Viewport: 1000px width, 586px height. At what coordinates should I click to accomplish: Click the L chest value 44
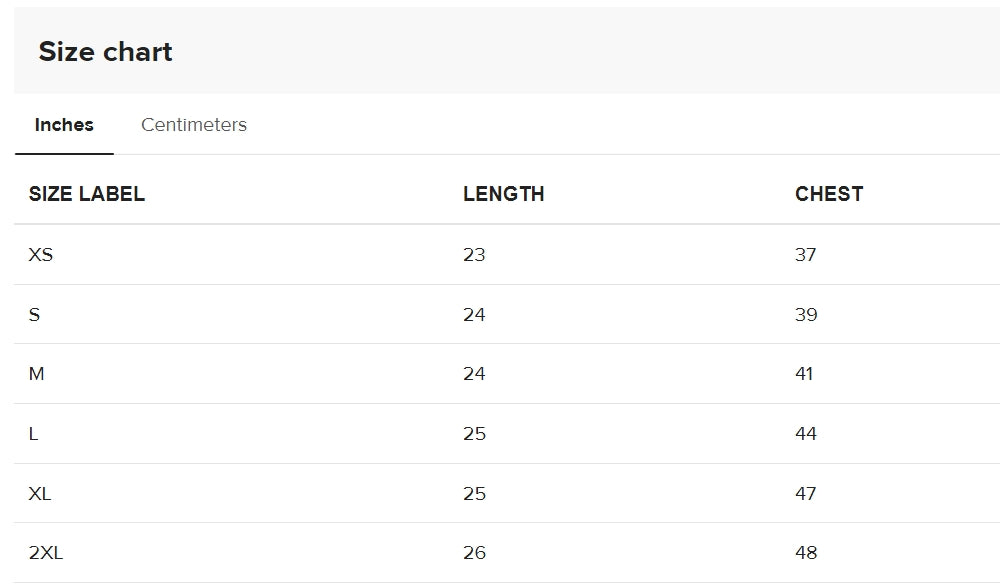click(x=806, y=434)
